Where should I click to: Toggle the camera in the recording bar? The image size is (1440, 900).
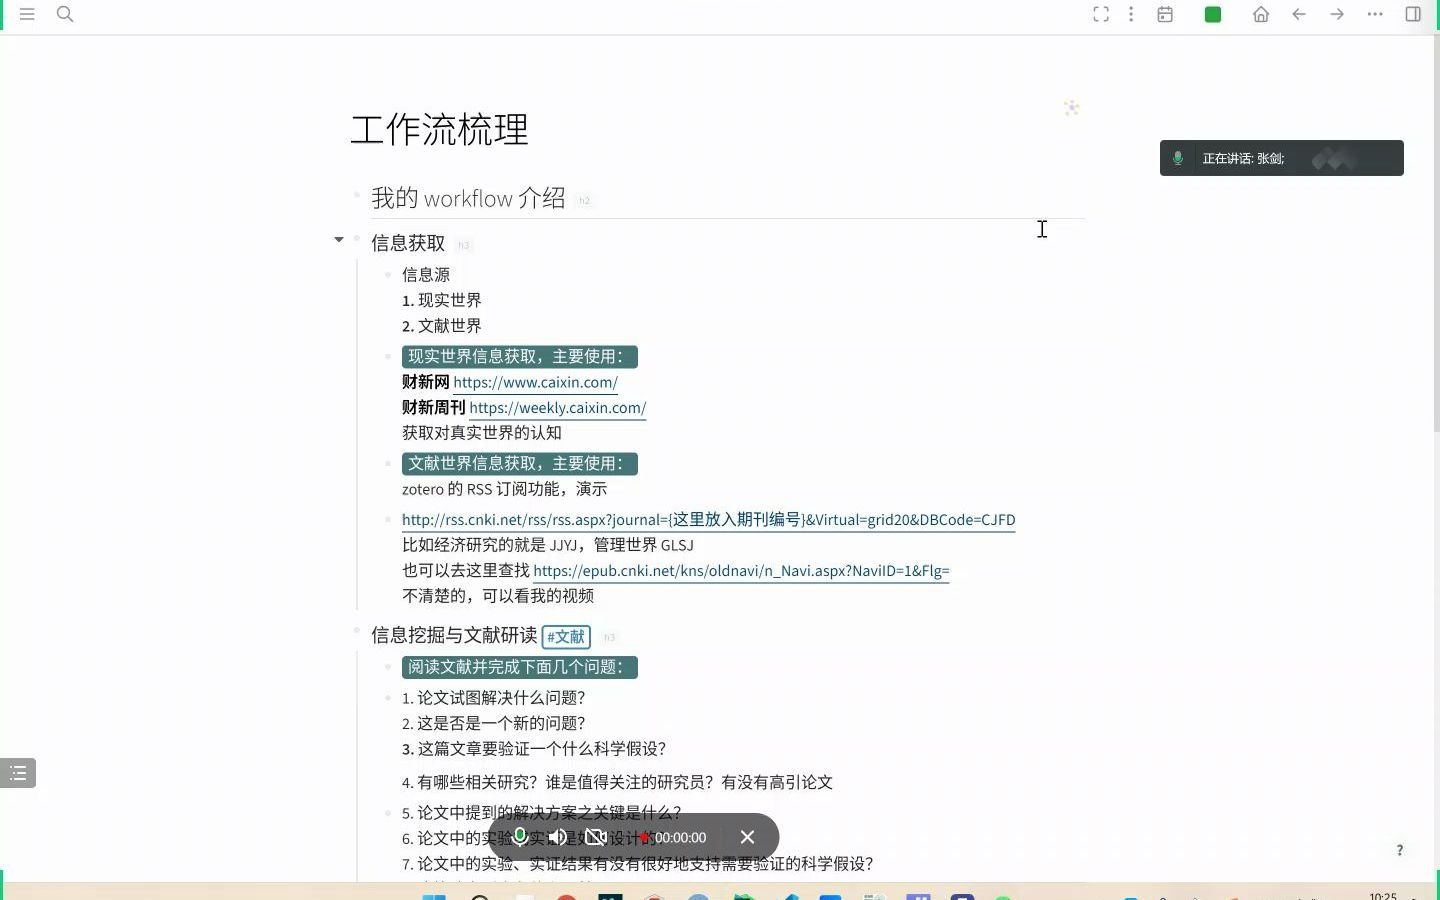(x=596, y=837)
